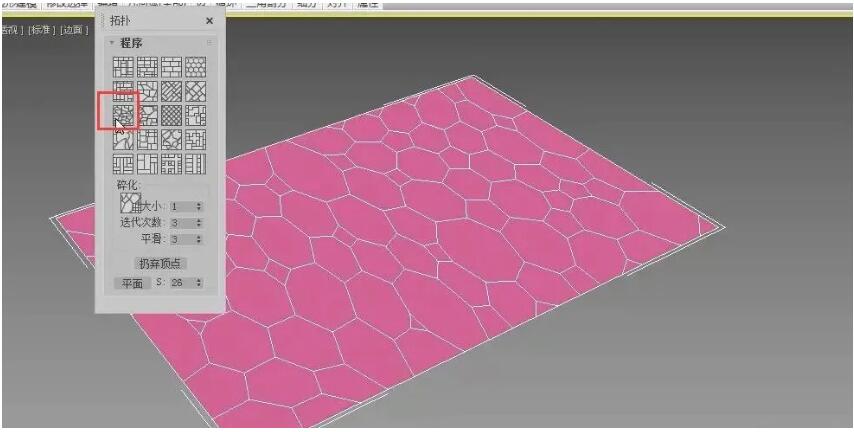854x432 pixels.
Task: Select the fine crosshatch mesh pattern
Action: click(x=171, y=116)
